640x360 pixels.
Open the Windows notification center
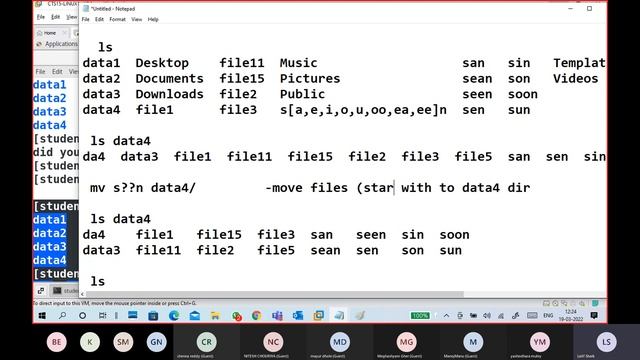(594, 316)
